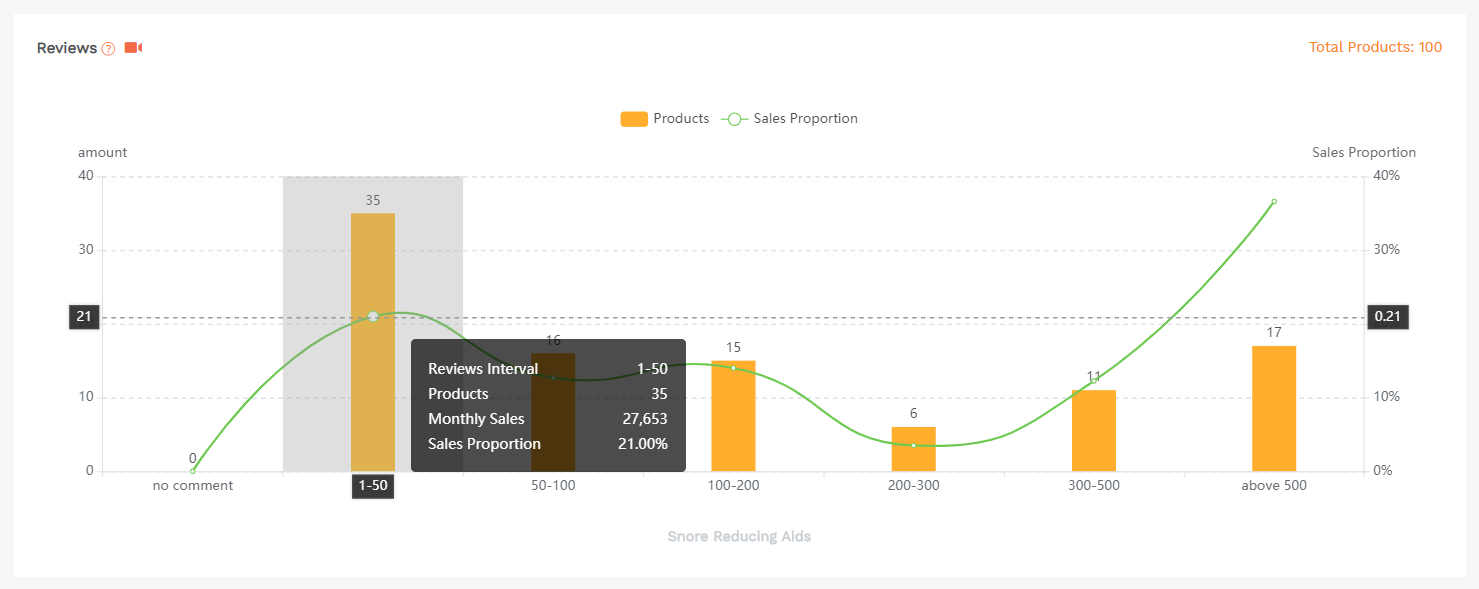Click the '50-100' axis label
This screenshot has width=1479, height=589.
pos(553,486)
